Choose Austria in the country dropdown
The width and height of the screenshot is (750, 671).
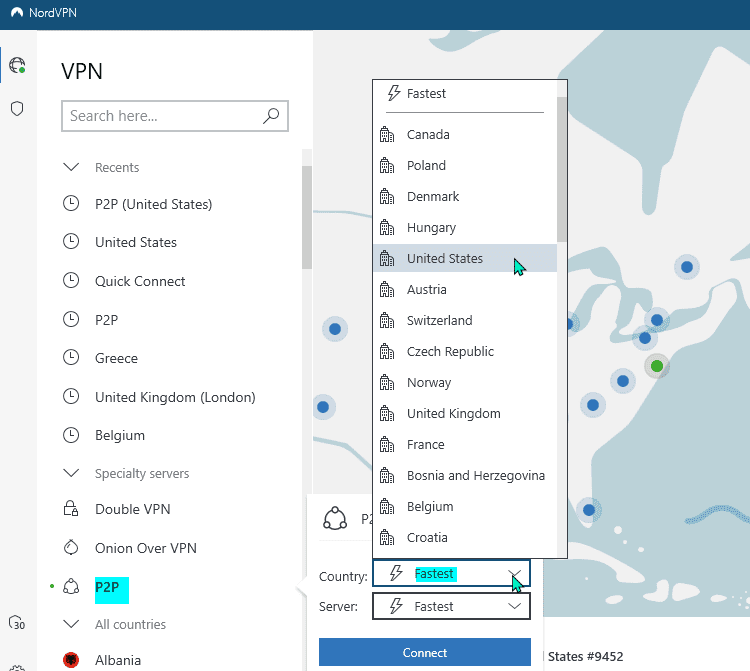click(465, 289)
